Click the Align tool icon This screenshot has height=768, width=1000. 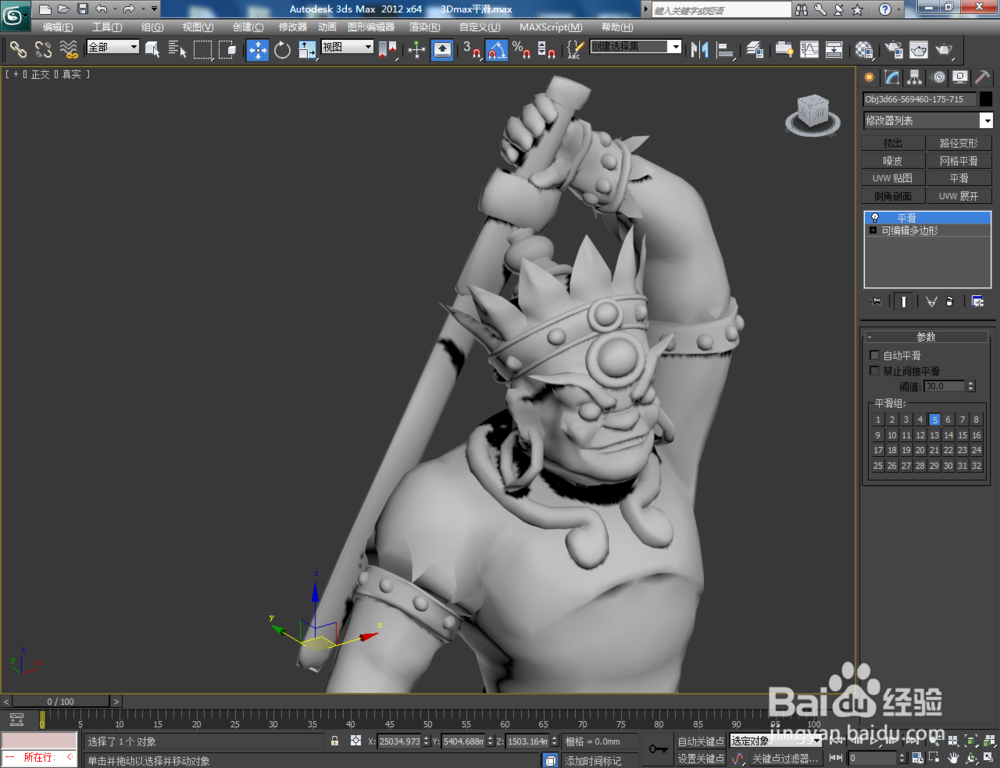725,50
